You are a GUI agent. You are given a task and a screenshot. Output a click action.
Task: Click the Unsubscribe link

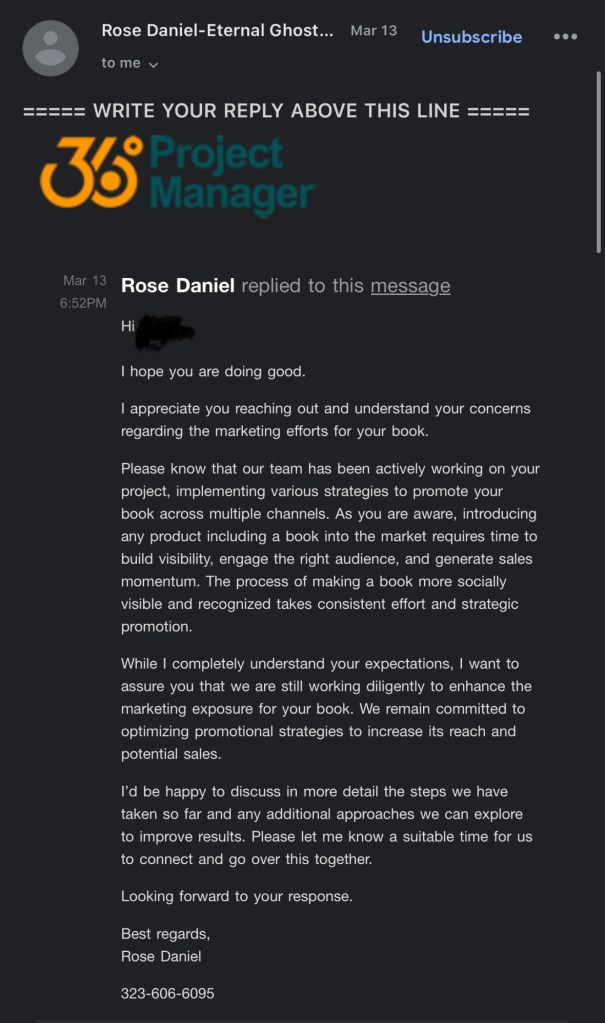click(x=471, y=37)
